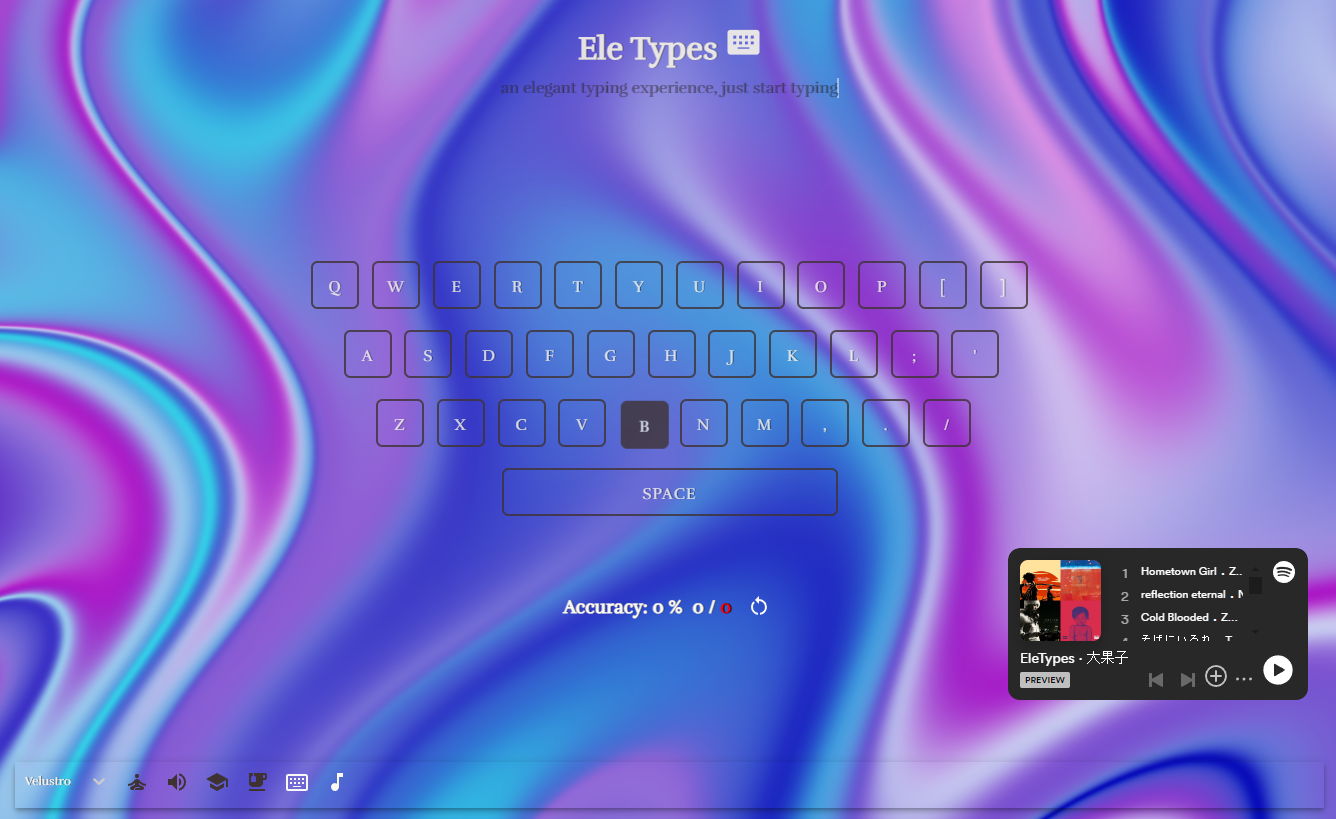Click the keyboard mode icon in bottom toolbar
1336x819 pixels.
click(x=297, y=782)
